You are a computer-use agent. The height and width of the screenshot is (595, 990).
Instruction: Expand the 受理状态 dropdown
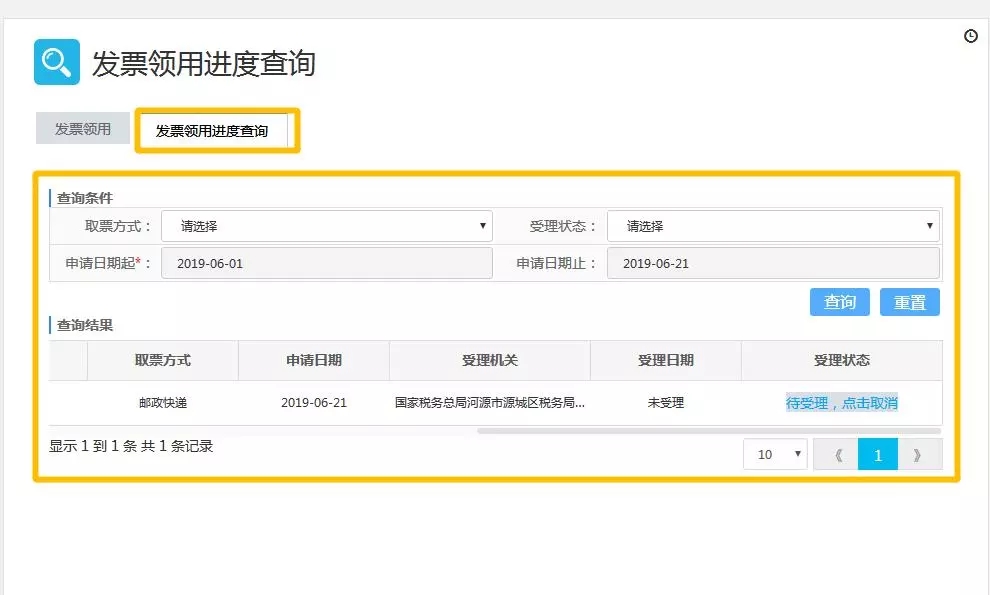click(x=772, y=226)
